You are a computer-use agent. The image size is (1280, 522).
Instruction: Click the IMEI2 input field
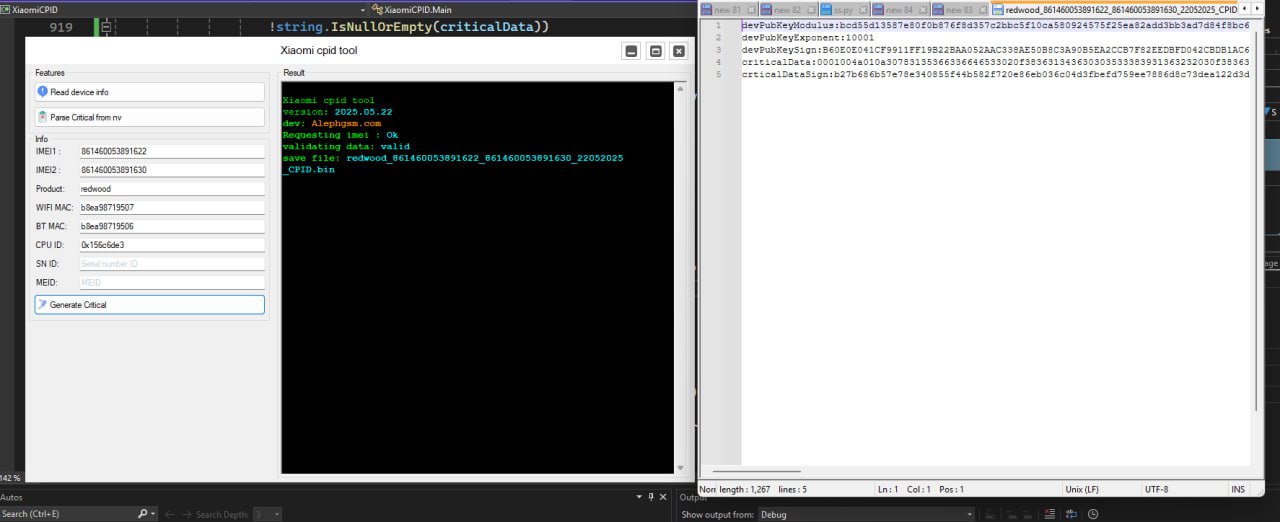point(171,170)
